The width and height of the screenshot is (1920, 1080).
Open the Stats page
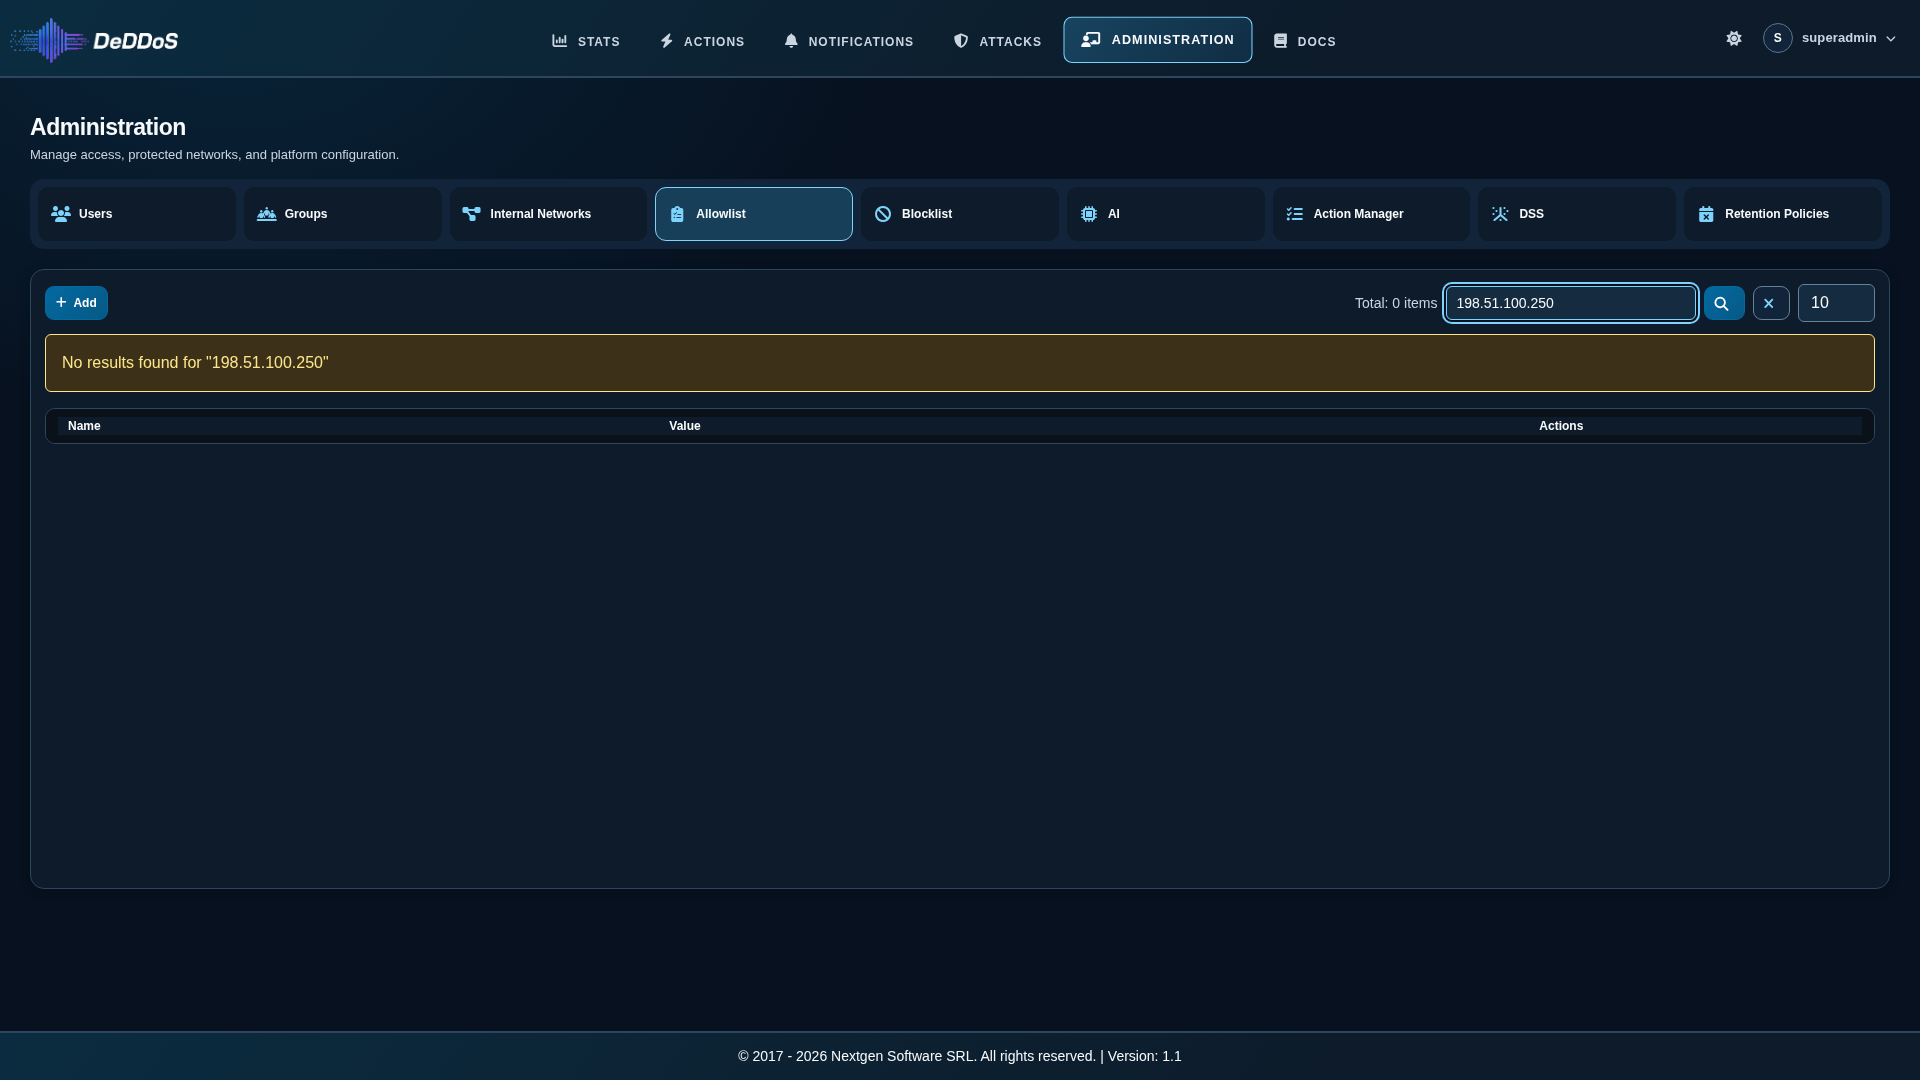(x=586, y=41)
